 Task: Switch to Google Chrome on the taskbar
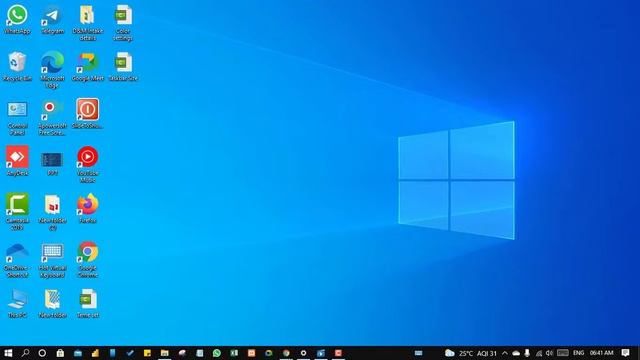click(286, 353)
